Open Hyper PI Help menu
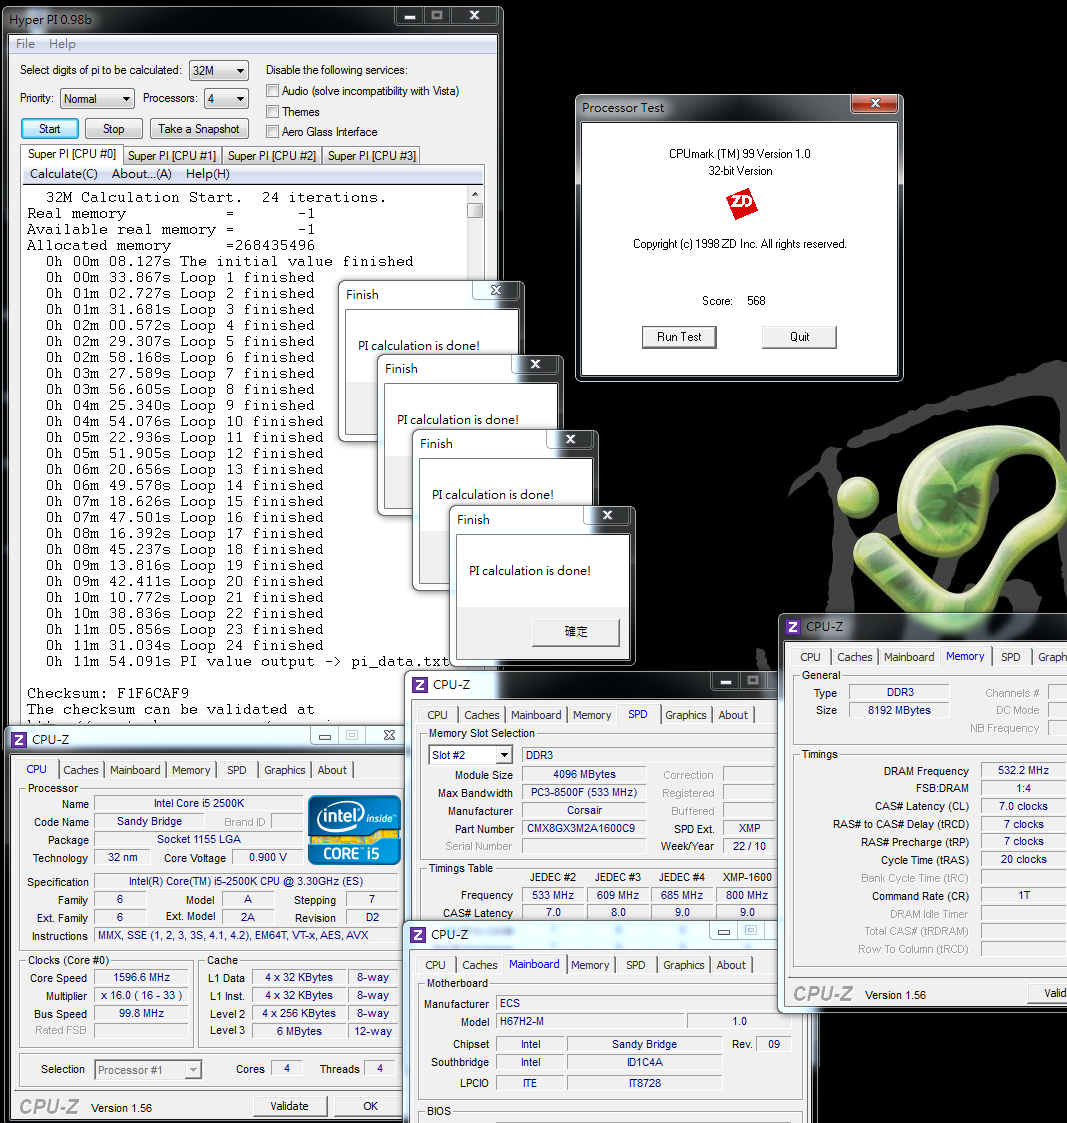The height and width of the screenshot is (1123, 1067). [x=62, y=44]
